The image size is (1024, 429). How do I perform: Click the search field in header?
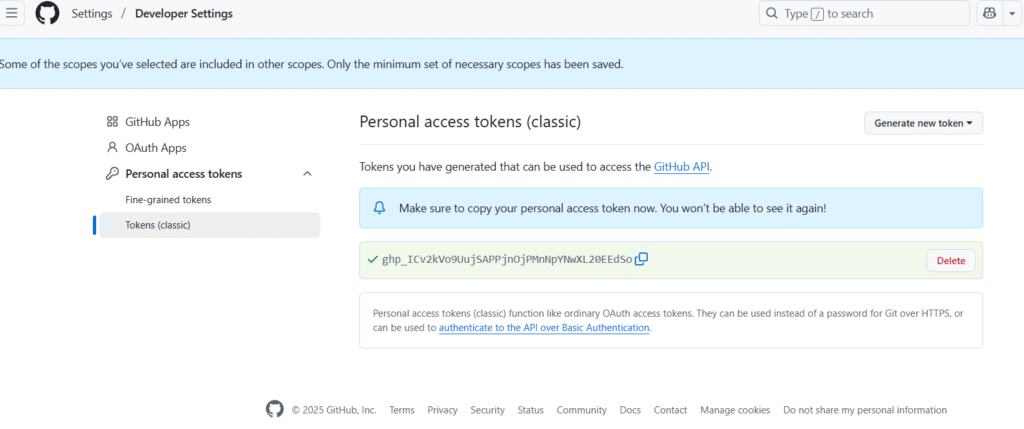click(864, 14)
